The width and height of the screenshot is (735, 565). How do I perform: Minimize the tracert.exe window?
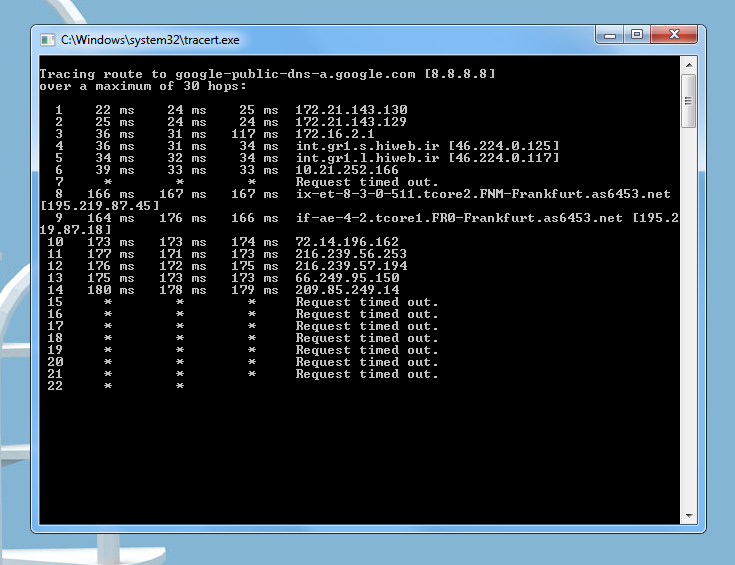click(611, 36)
